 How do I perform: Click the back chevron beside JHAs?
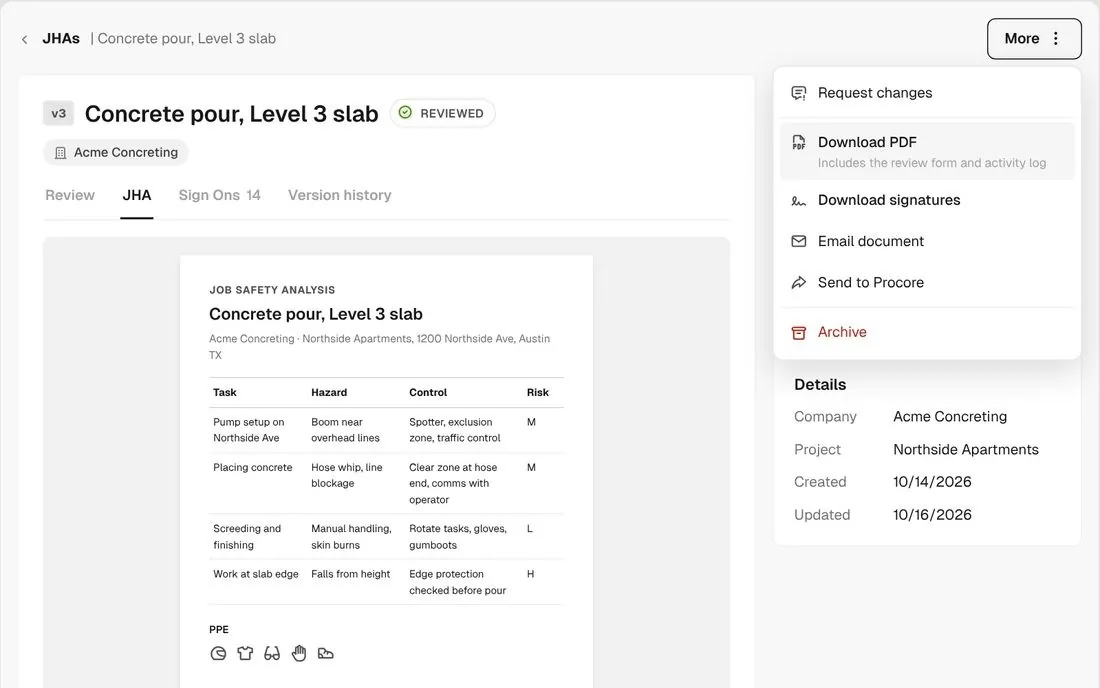point(25,39)
